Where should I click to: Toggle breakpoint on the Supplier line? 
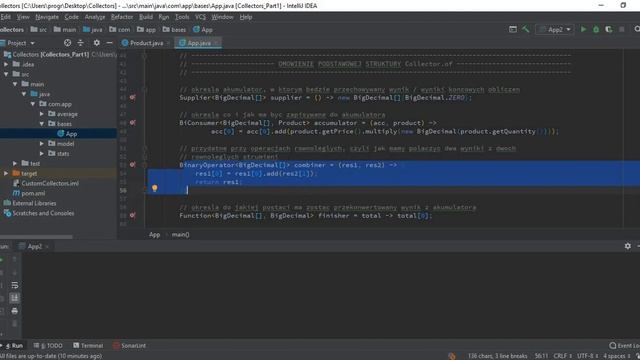click(133, 98)
